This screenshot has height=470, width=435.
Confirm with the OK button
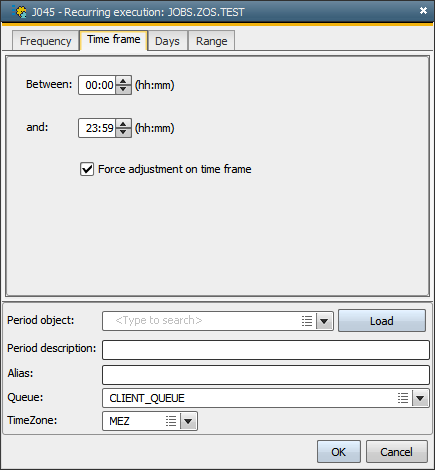339,452
